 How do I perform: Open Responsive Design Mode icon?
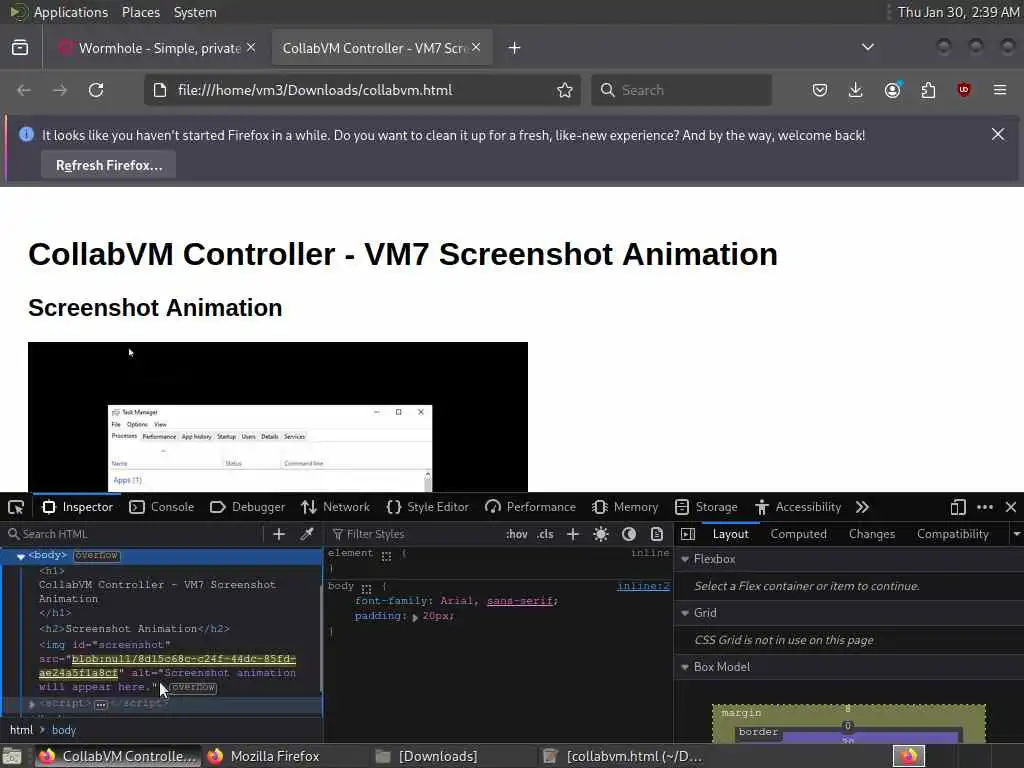957,507
